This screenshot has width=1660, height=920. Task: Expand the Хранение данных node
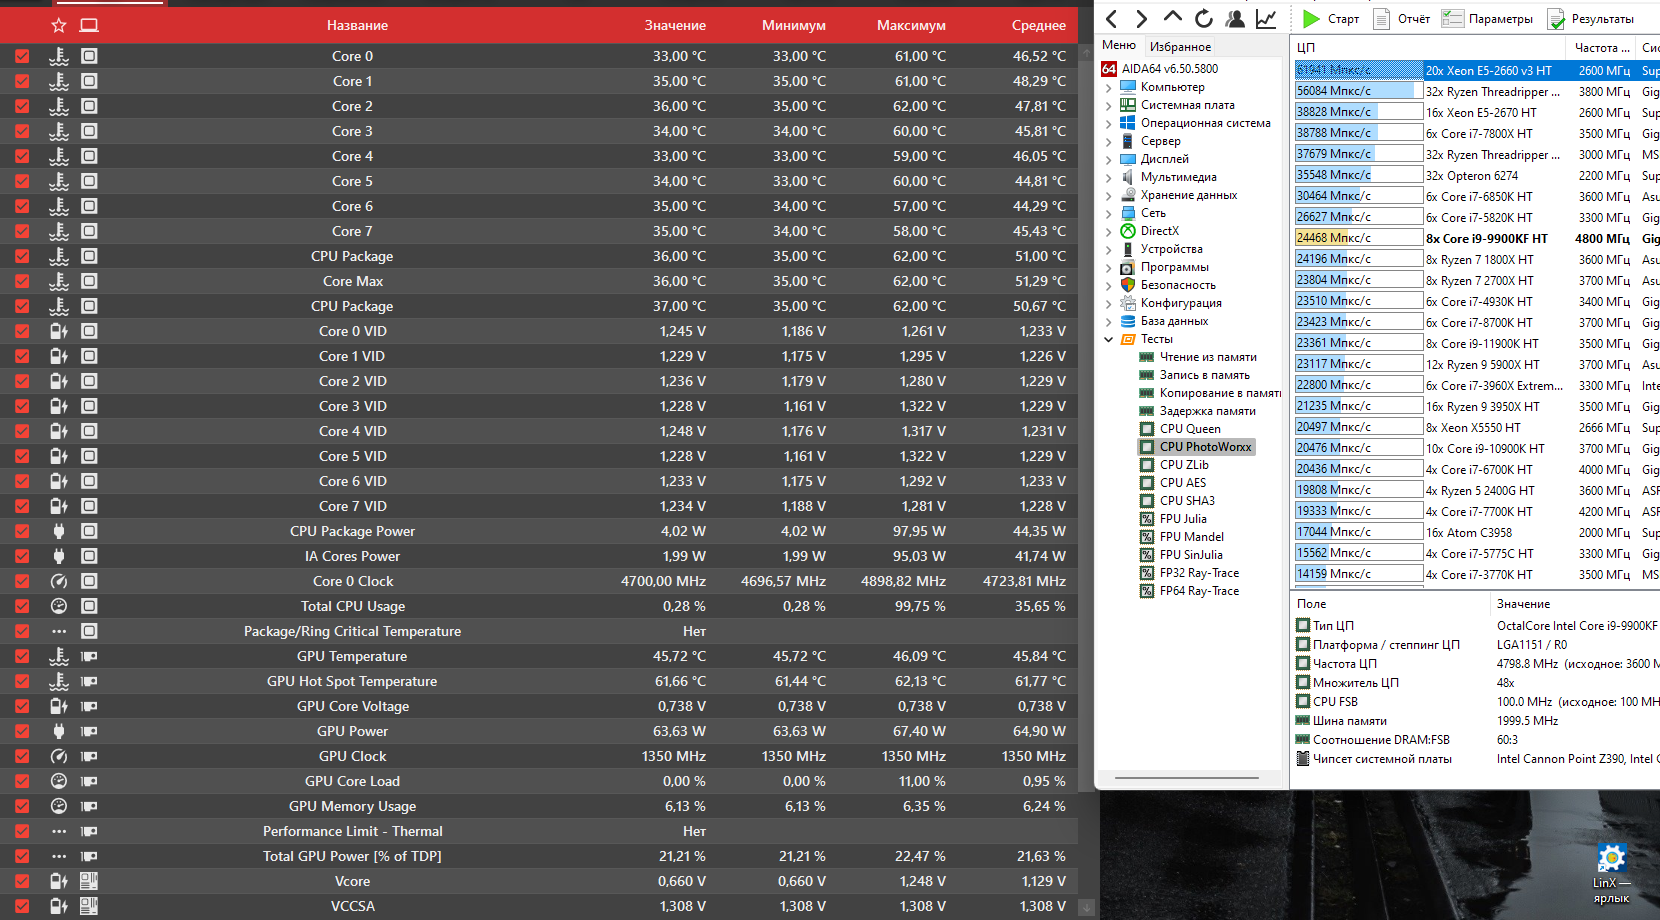tap(1108, 195)
